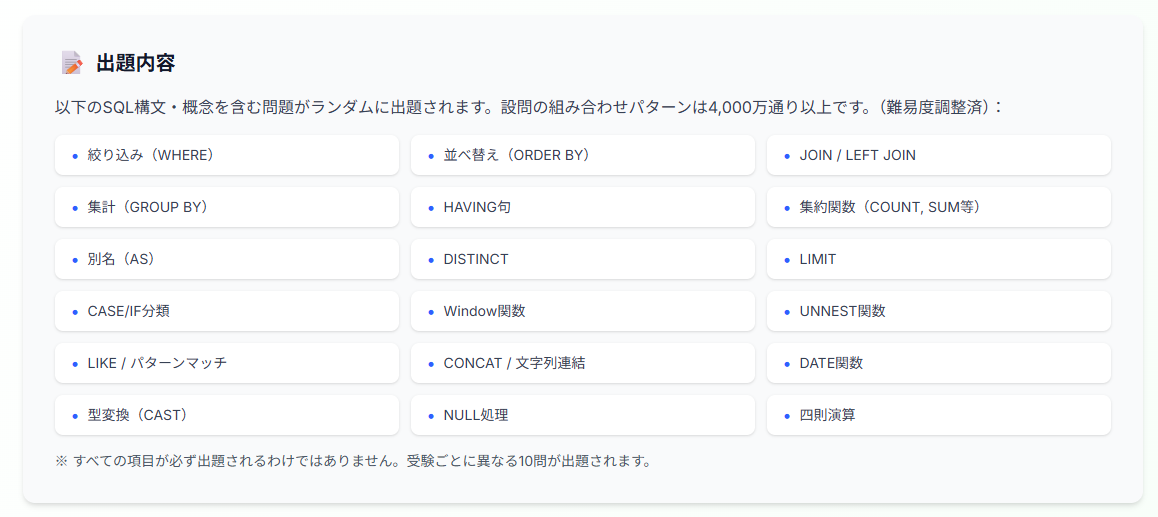Pick the DATE関数 card

pyautogui.click(x=938, y=363)
